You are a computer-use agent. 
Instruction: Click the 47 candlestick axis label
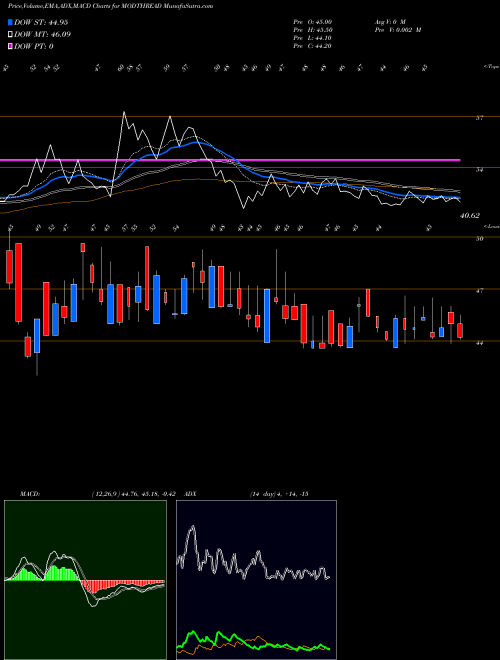coord(479,290)
